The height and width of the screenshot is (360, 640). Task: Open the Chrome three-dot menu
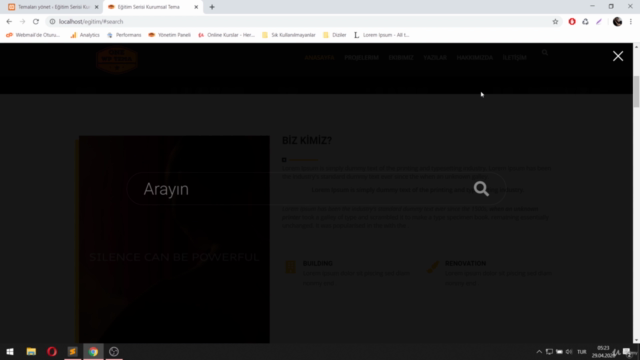pyautogui.click(x=631, y=22)
